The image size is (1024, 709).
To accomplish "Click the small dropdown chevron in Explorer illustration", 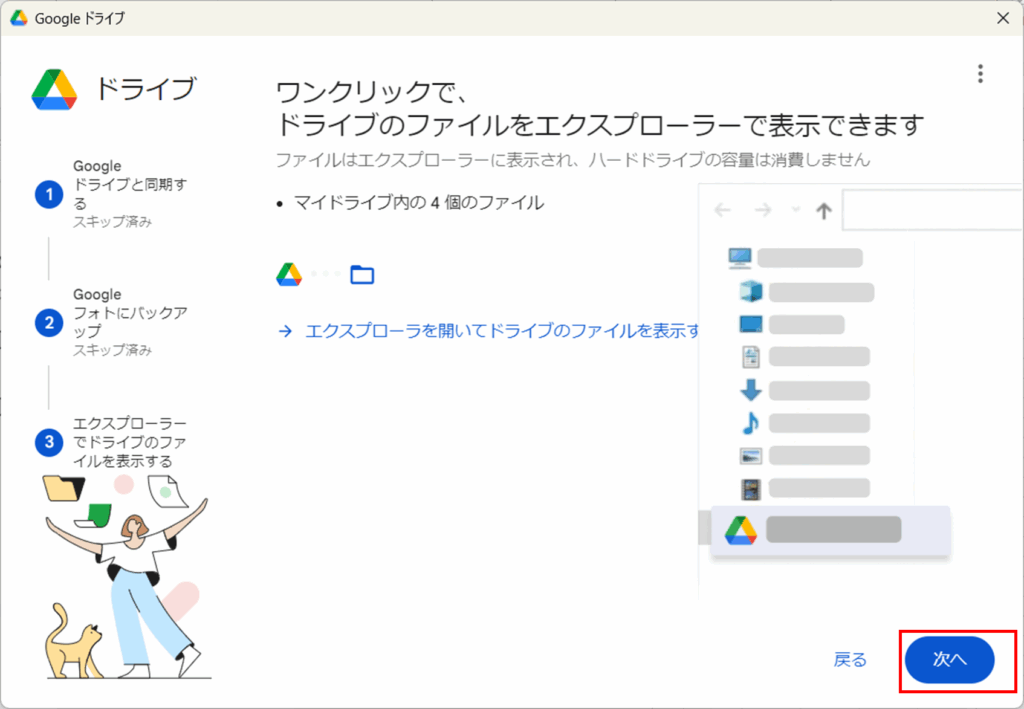I will tap(795, 210).
